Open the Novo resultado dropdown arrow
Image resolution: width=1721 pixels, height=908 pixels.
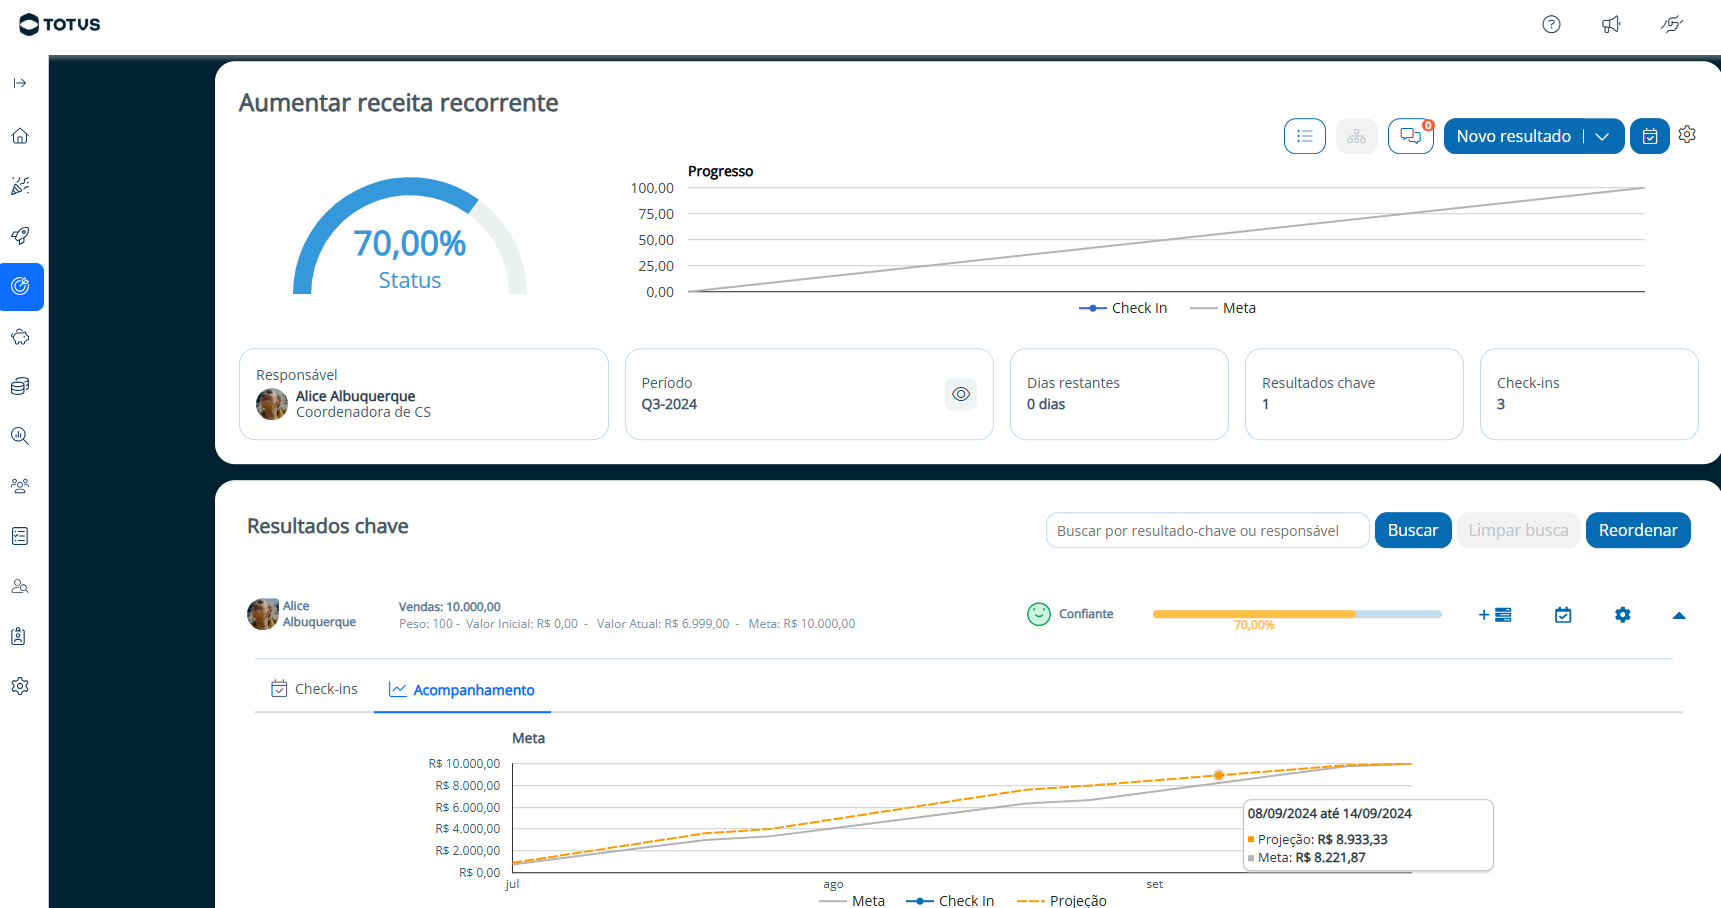click(x=1602, y=136)
